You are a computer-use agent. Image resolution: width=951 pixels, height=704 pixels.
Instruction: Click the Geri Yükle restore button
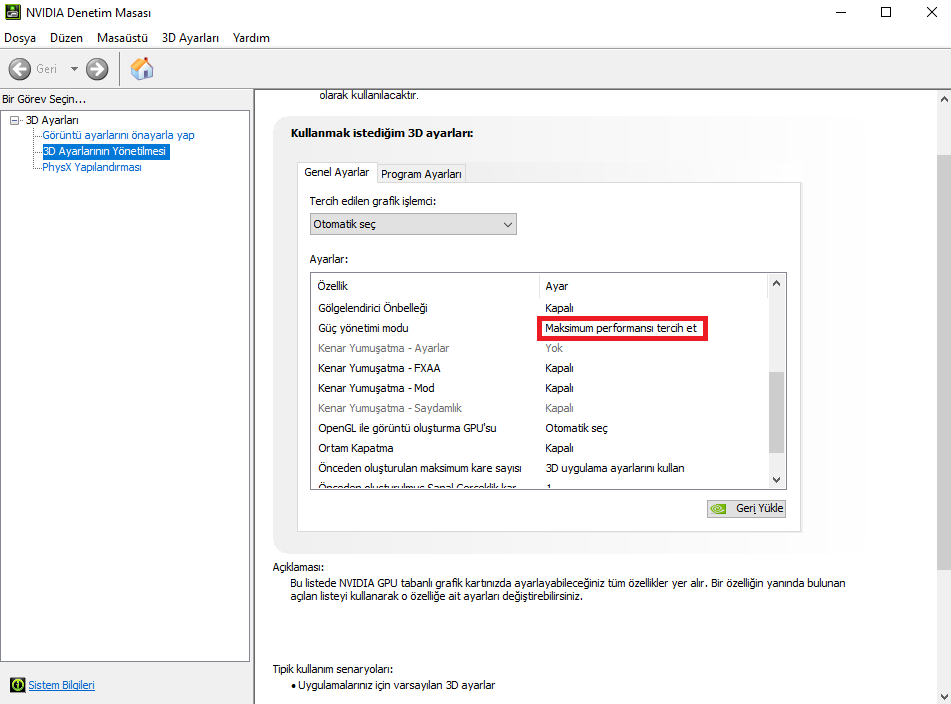(747, 508)
